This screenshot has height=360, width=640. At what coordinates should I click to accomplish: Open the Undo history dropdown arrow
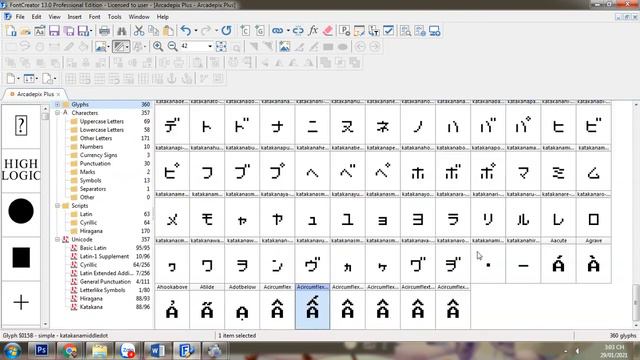(x=196, y=31)
